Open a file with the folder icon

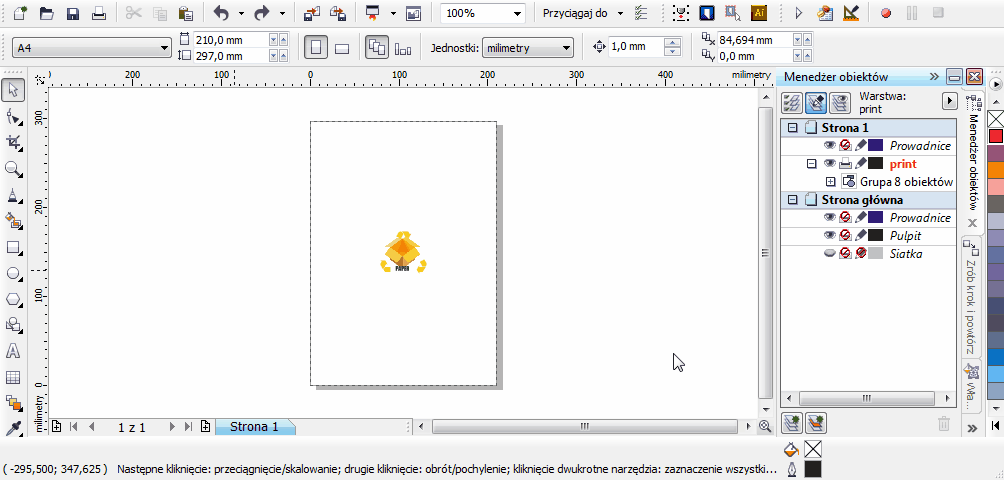coord(46,13)
